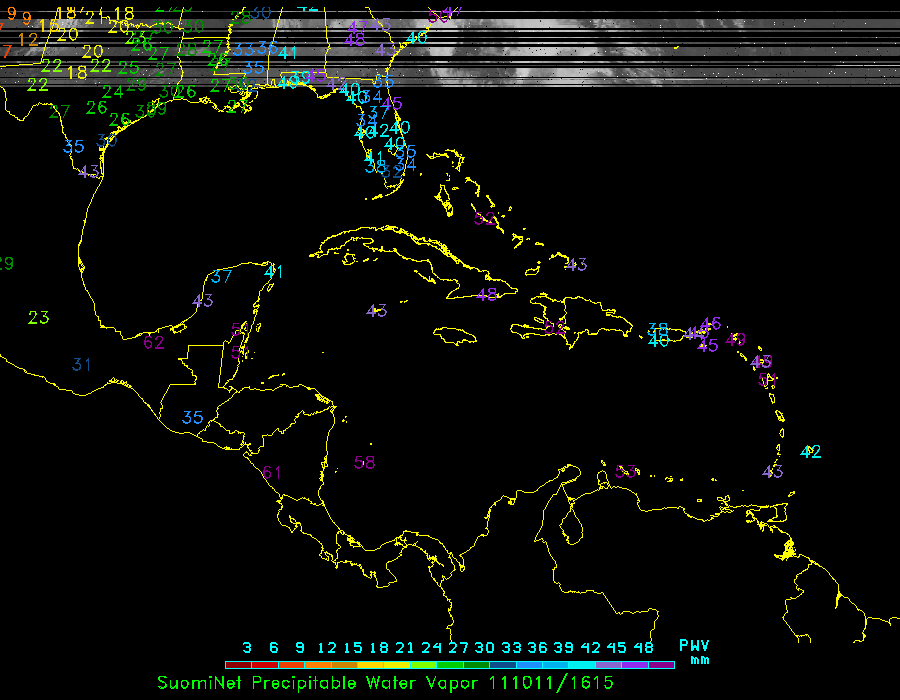This screenshot has width=900, height=700.
Task: Click the 48 value on eastern Cuba
Action: 487,295
